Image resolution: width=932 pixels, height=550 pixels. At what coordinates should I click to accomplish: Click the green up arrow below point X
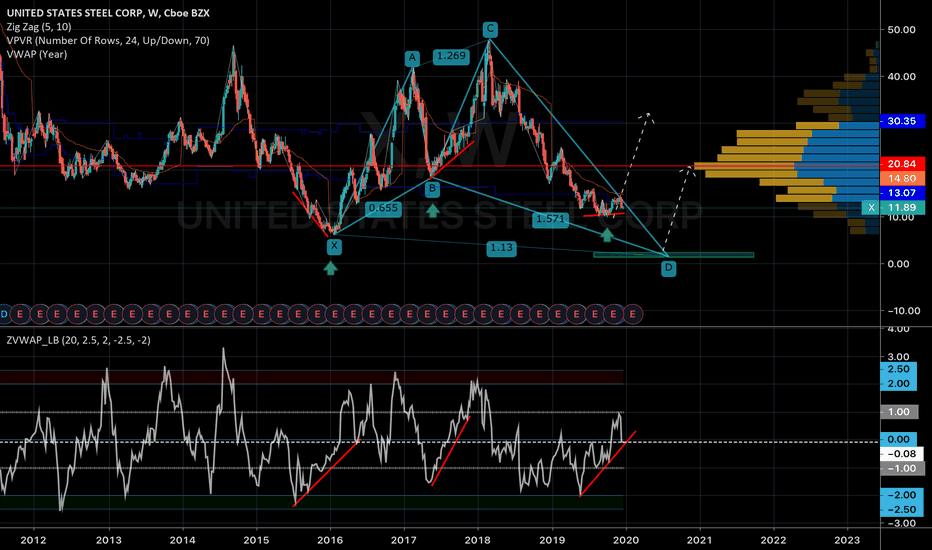[330, 268]
